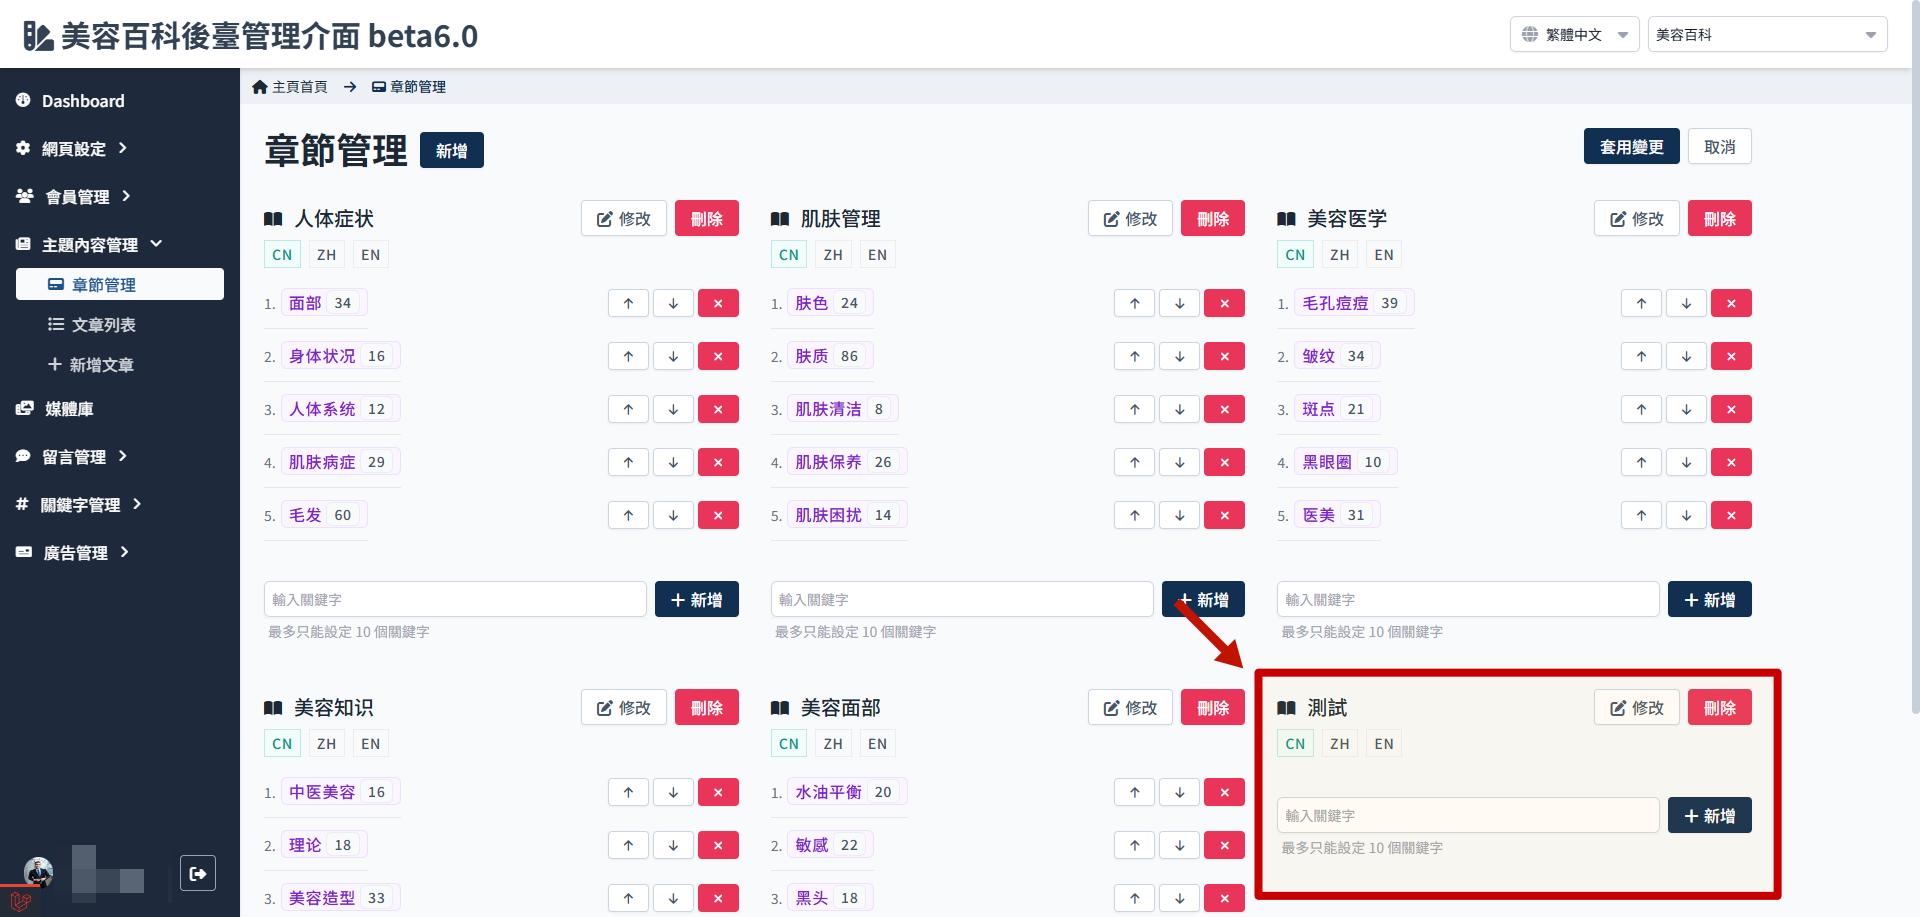This screenshot has height=917, width=1920.
Task: Open the 美容百科 site selector
Action: click(1767, 34)
